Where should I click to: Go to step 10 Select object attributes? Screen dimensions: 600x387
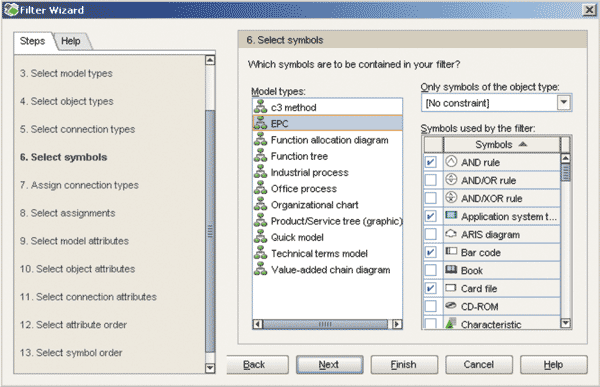pyautogui.click(x=77, y=269)
